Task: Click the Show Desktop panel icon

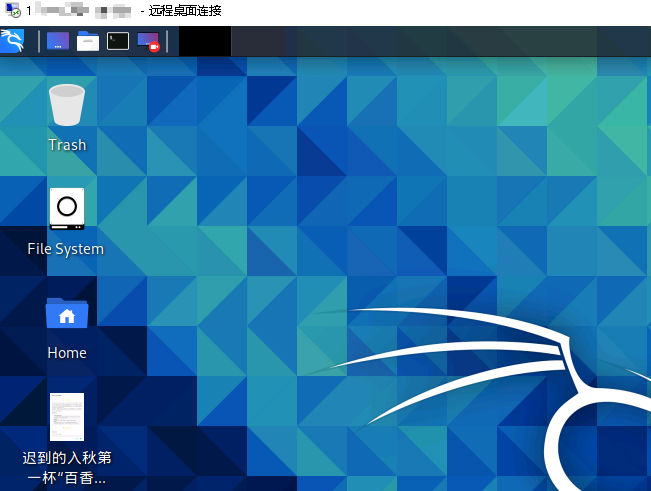Action: (58, 42)
